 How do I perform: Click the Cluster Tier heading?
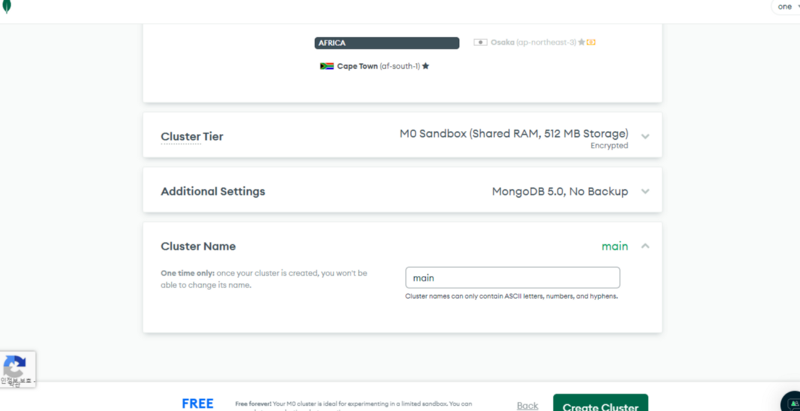coord(192,137)
